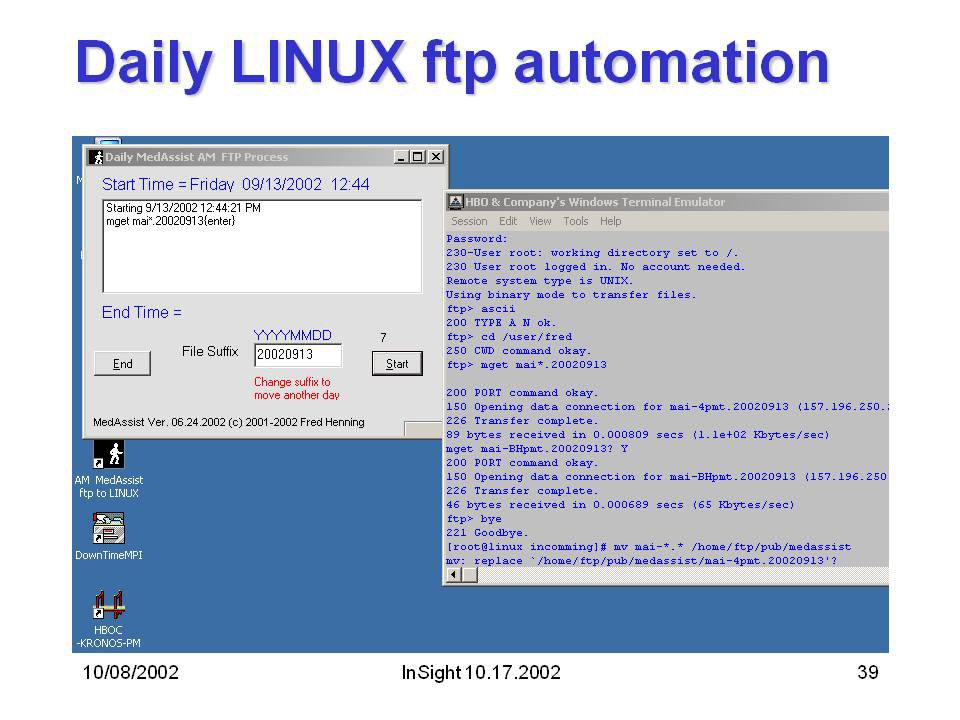The image size is (960, 720).
Task: Open the HBOC-KRONOS-PM desktop shortcut
Action: 108,606
